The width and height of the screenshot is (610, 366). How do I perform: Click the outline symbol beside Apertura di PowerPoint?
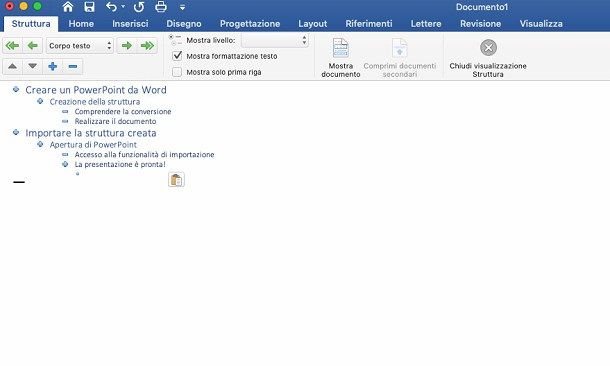click(40, 144)
